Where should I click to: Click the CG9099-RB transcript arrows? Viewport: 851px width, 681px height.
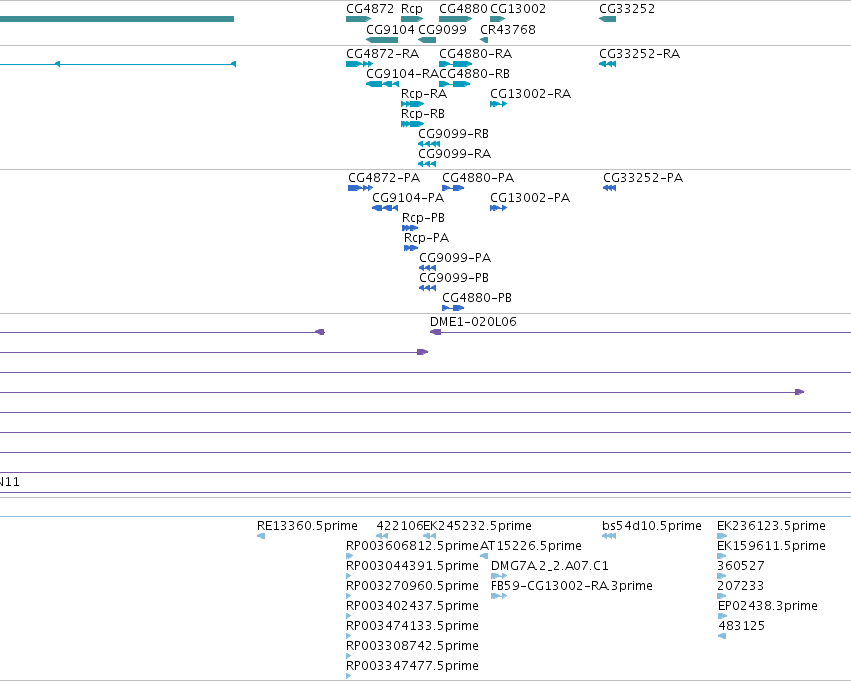[x=429, y=144]
